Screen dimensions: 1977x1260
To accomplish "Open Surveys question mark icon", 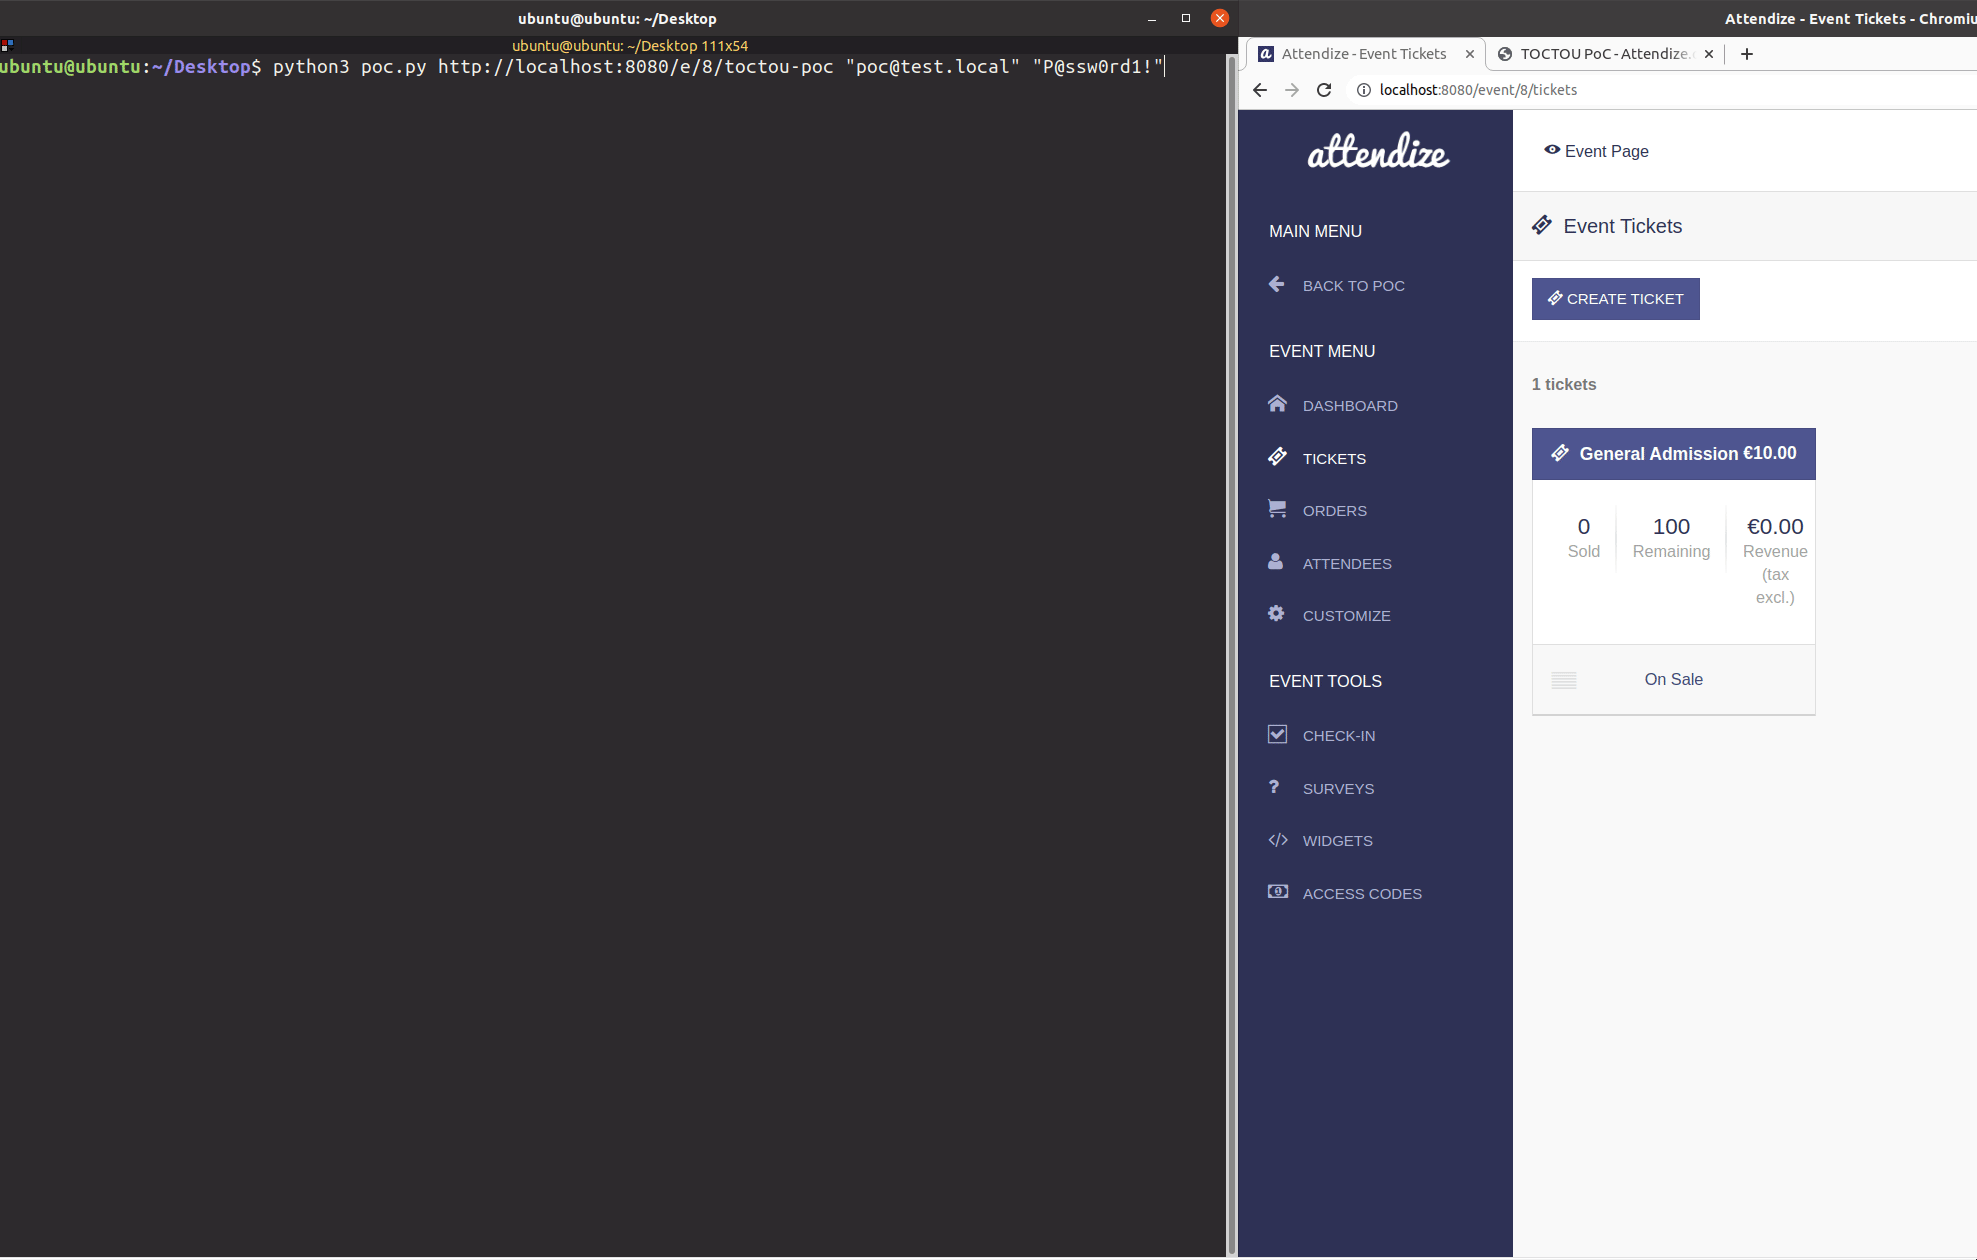I will click(x=1274, y=787).
